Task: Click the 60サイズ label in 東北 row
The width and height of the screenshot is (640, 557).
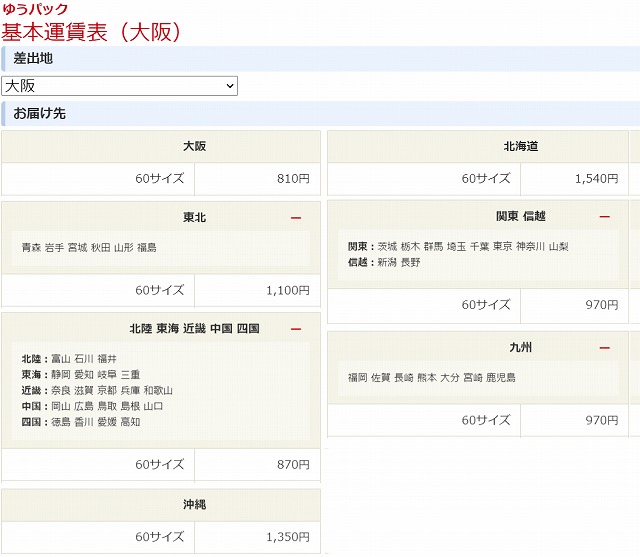Action: click(160, 290)
